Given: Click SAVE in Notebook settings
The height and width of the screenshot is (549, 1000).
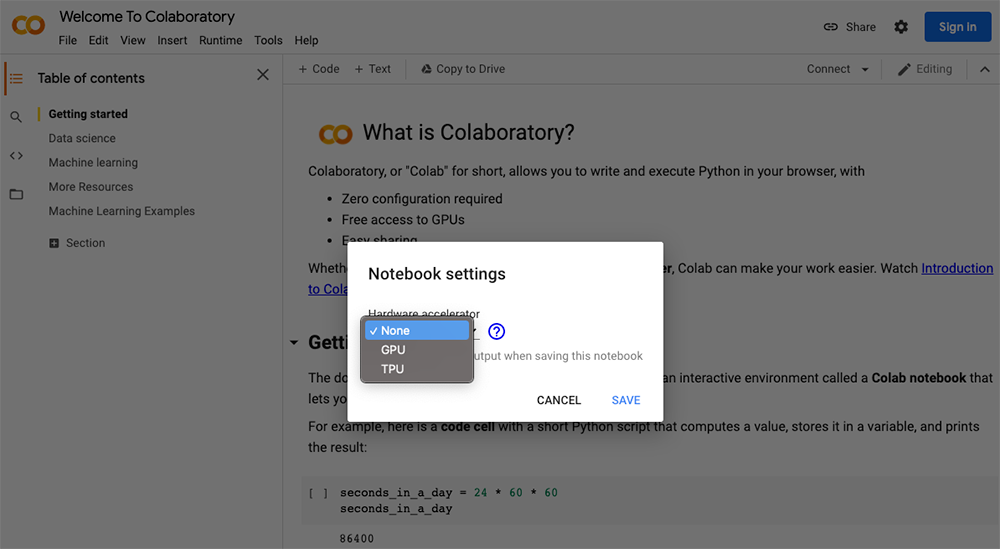Looking at the screenshot, I should tap(626, 400).
